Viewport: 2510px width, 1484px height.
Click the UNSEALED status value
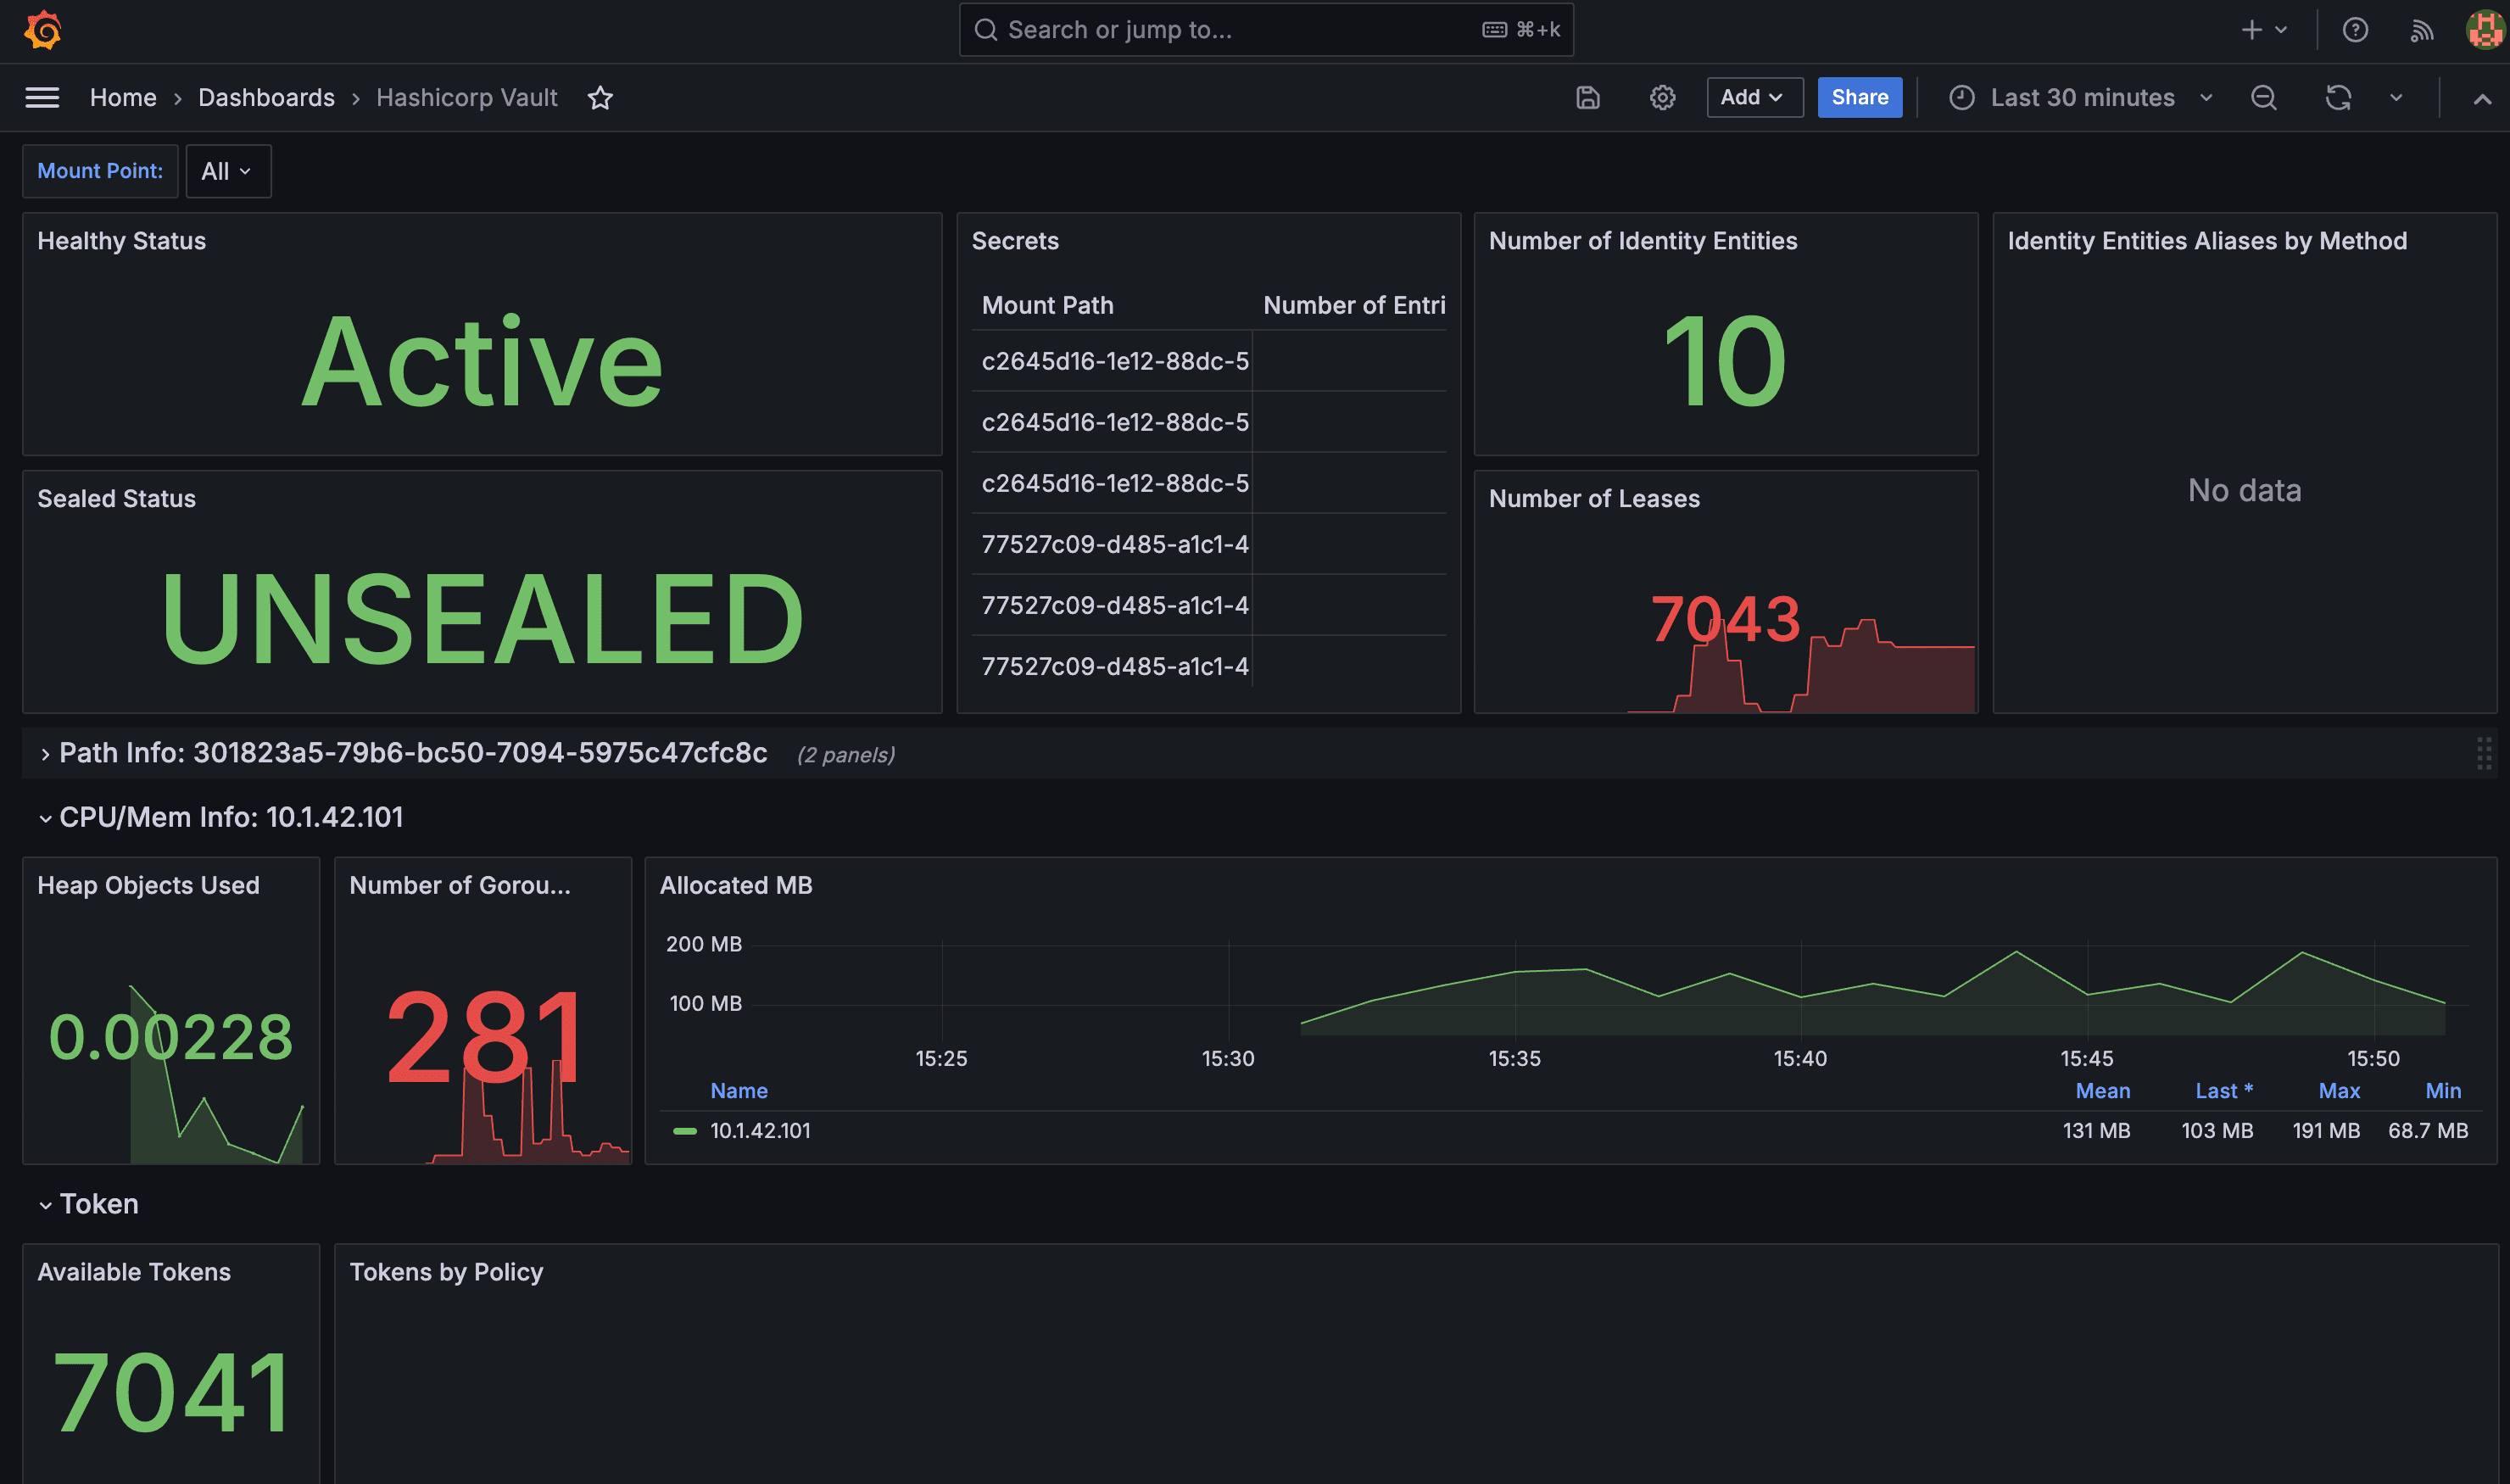pos(482,619)
